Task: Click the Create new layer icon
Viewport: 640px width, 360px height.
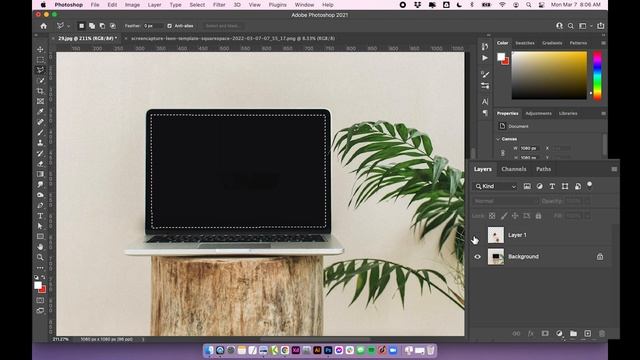Action: coord(587,333)
